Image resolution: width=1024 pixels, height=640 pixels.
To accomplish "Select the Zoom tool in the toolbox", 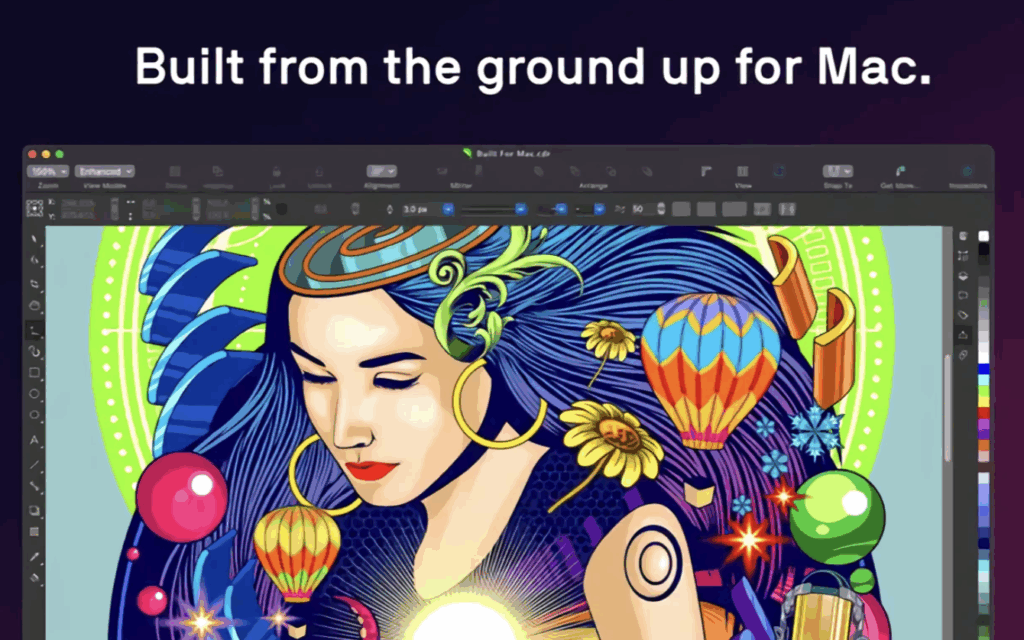I will (x=34, y=306).
